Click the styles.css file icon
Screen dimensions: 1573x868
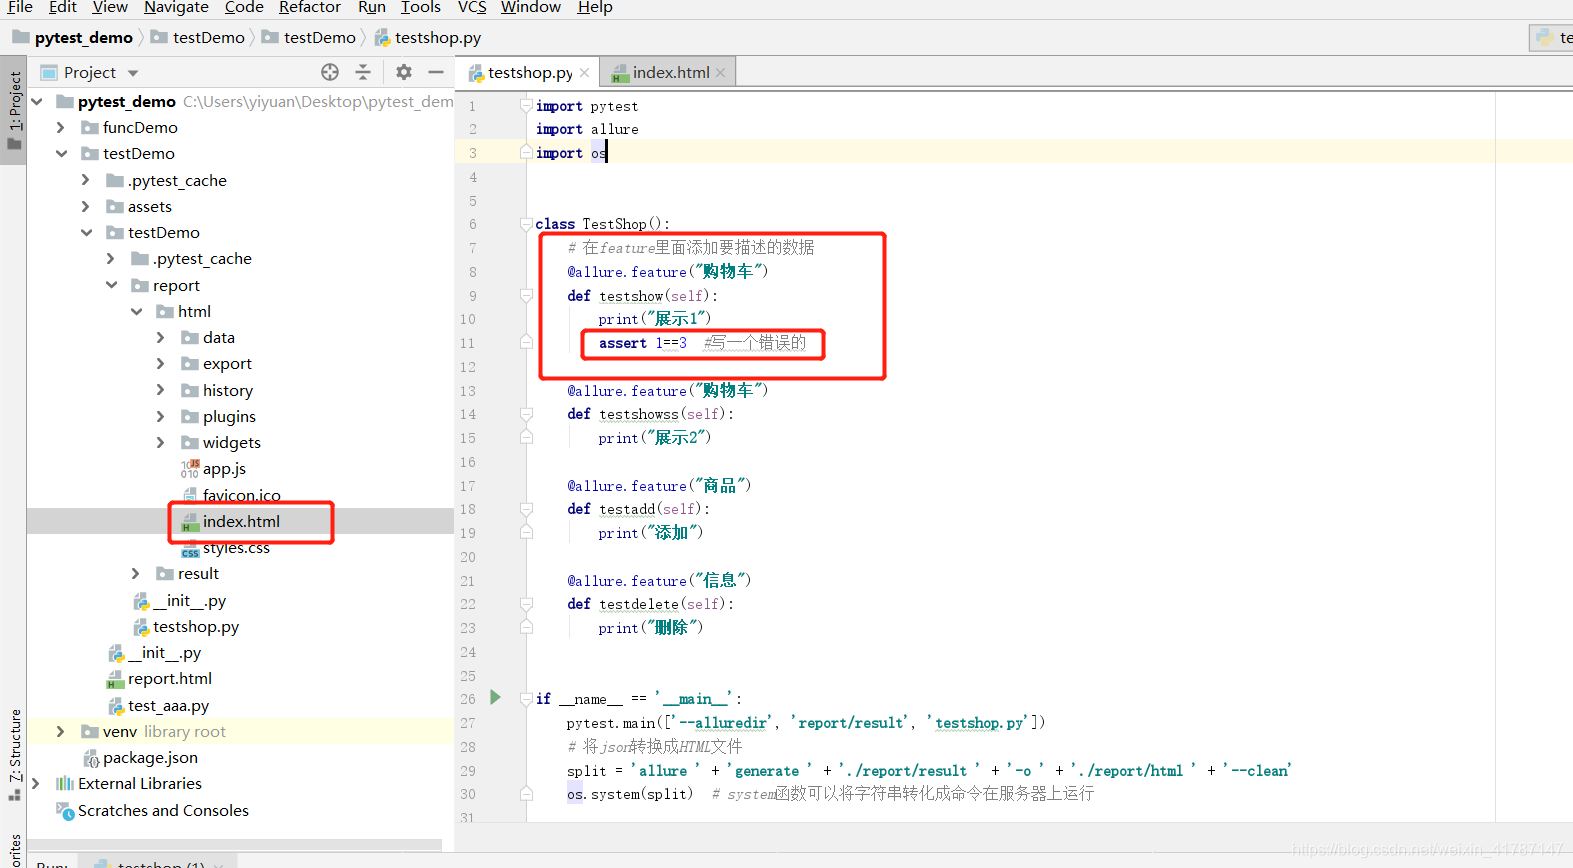coord(190,549)
